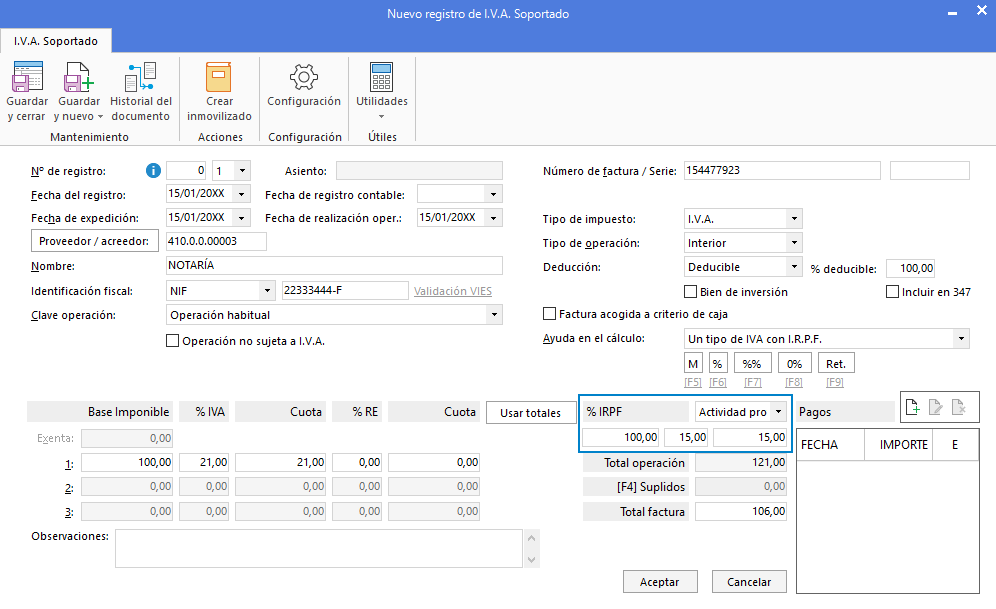Enable Incluir en 347 checkbox
The height and width of the screenshot is (609, 996).
point(892,291)
